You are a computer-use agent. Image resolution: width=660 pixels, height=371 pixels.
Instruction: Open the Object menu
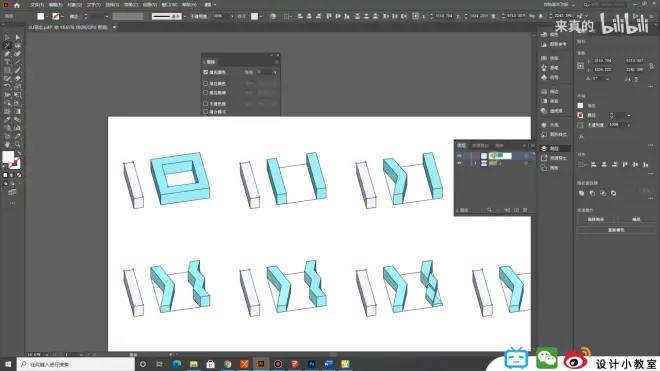[75, 5]
